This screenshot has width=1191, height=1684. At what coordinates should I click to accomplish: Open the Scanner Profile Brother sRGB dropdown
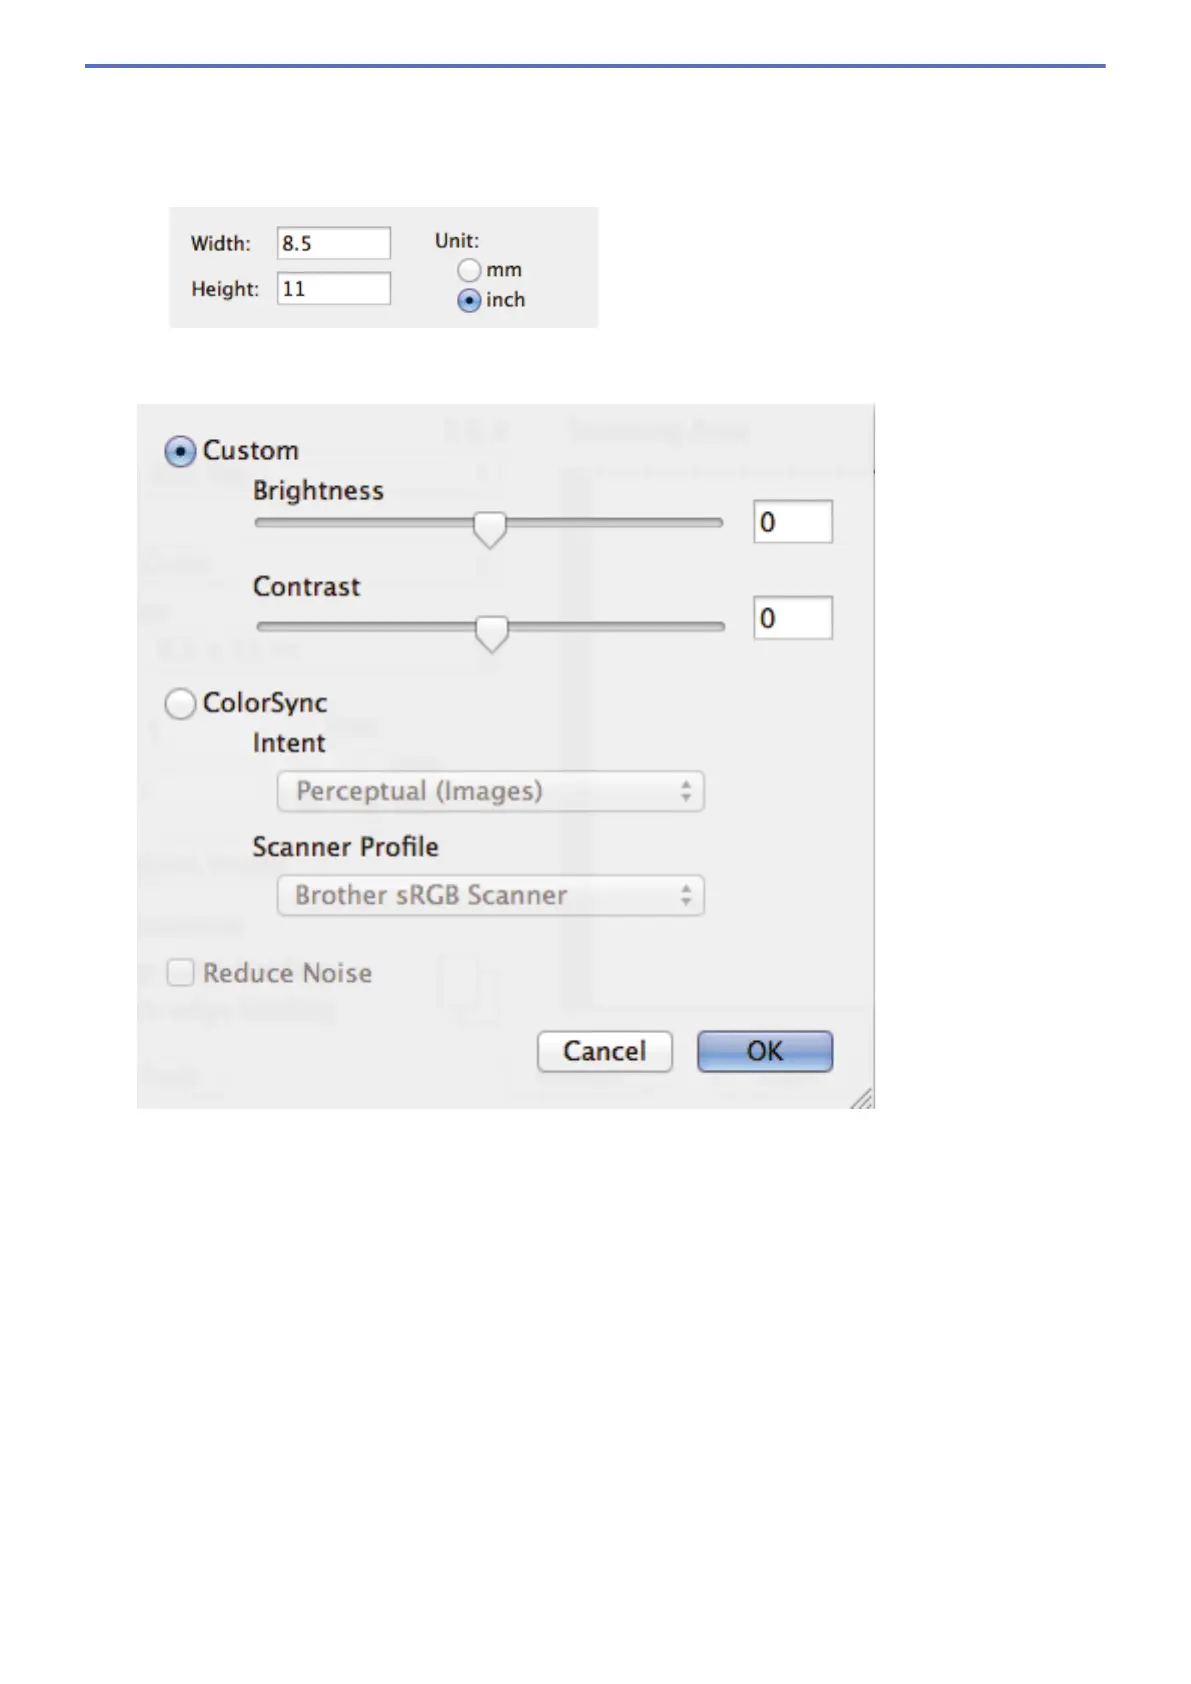click(x=491, y=896)
